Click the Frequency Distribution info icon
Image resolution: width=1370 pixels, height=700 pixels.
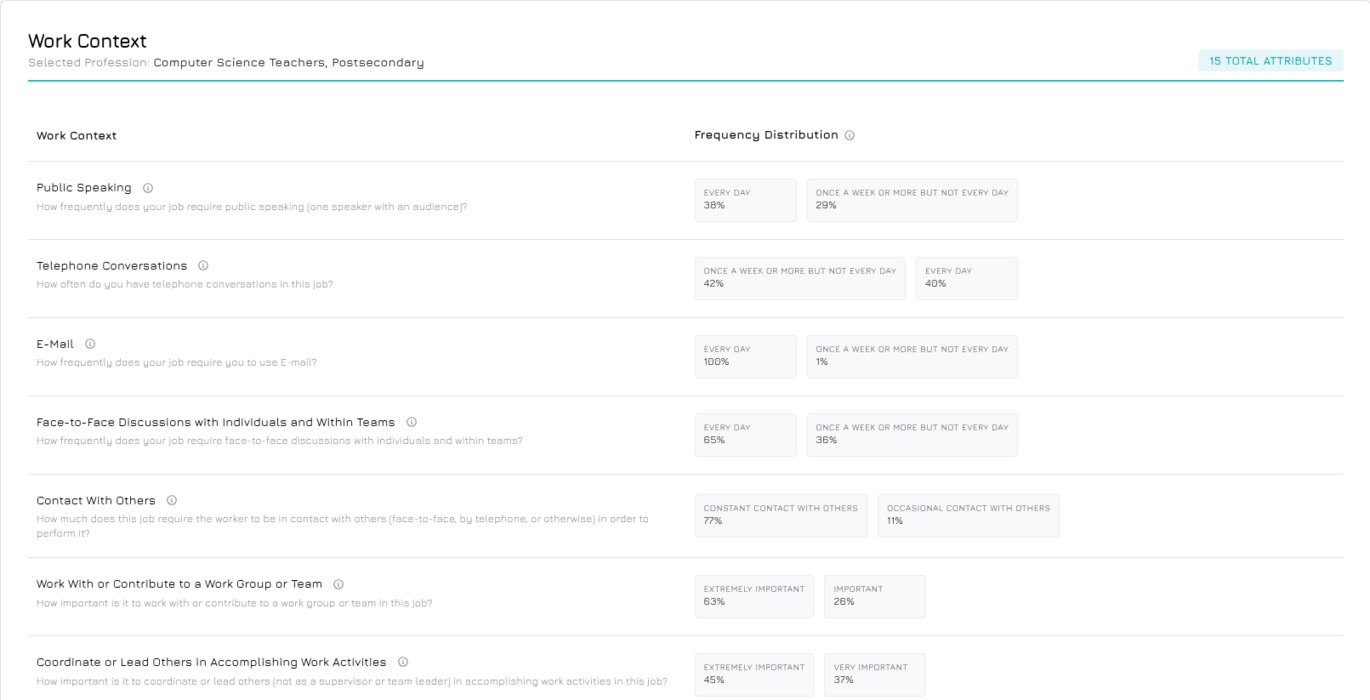click(849, 136)
